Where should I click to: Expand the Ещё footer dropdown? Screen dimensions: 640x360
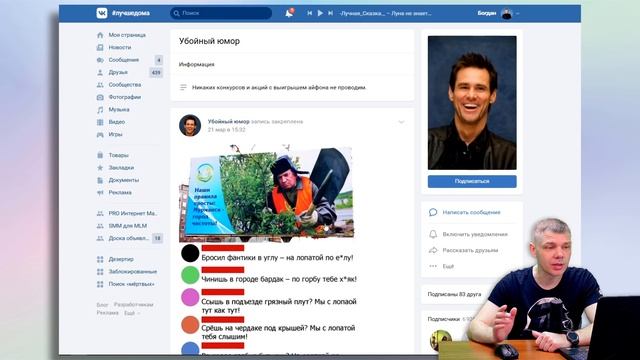click(131, 313)
